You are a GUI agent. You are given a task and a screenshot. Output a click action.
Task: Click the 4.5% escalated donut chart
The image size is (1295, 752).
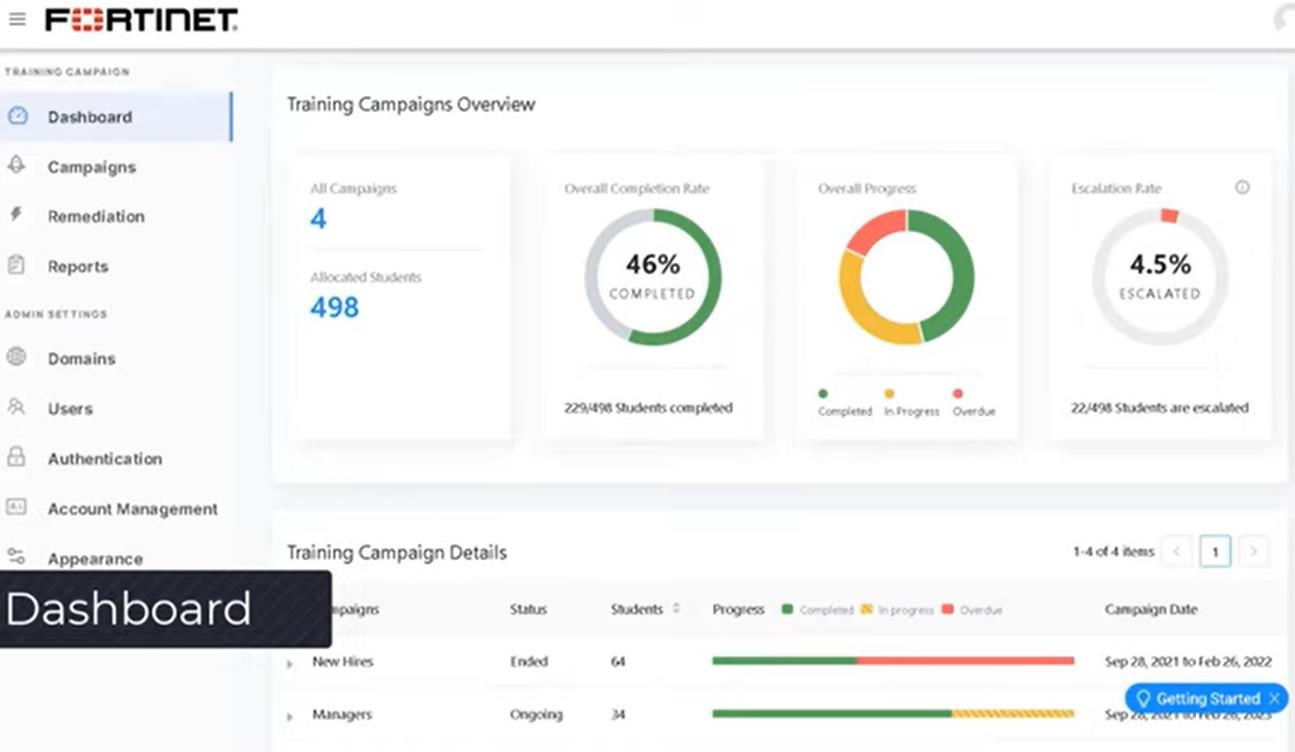click(1160, 277)
